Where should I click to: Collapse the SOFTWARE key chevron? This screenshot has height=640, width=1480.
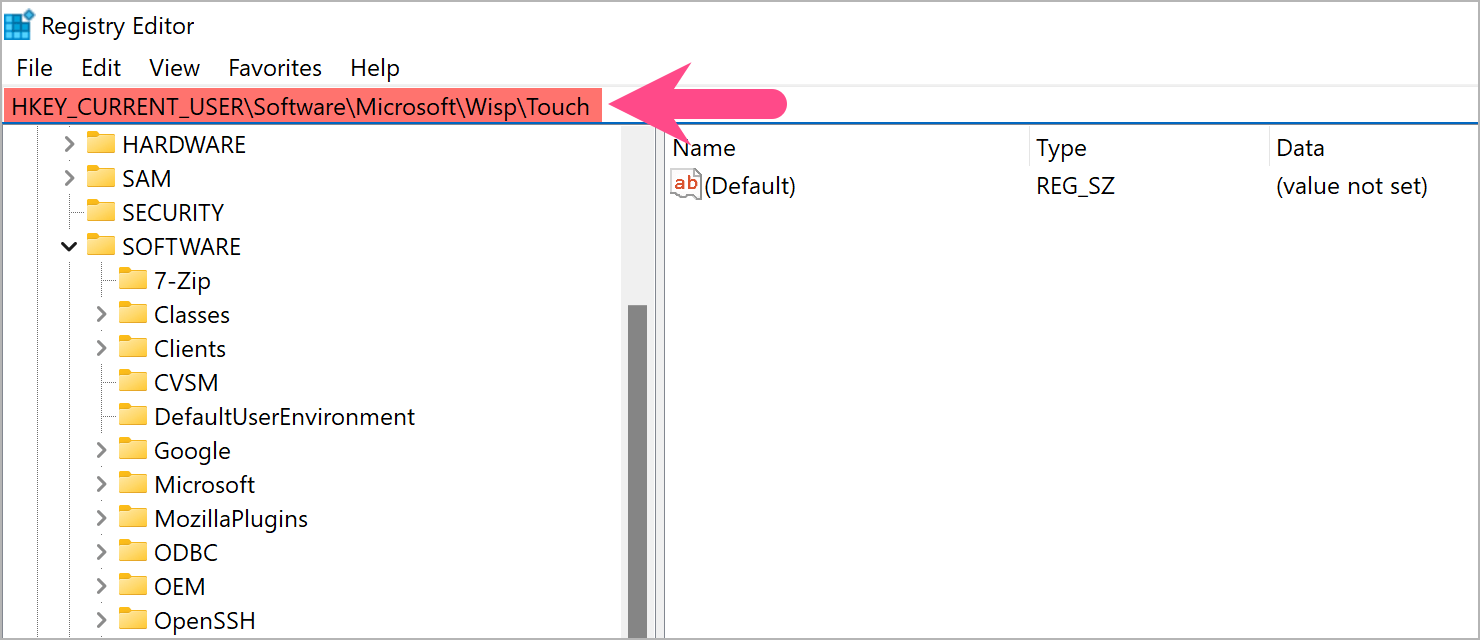coord(69,246)
